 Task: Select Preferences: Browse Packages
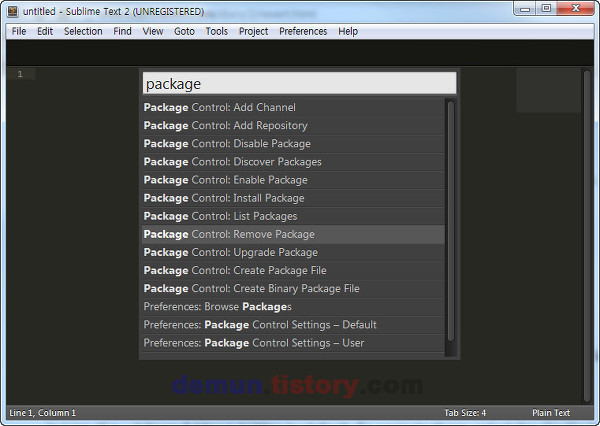click(293, 307)
